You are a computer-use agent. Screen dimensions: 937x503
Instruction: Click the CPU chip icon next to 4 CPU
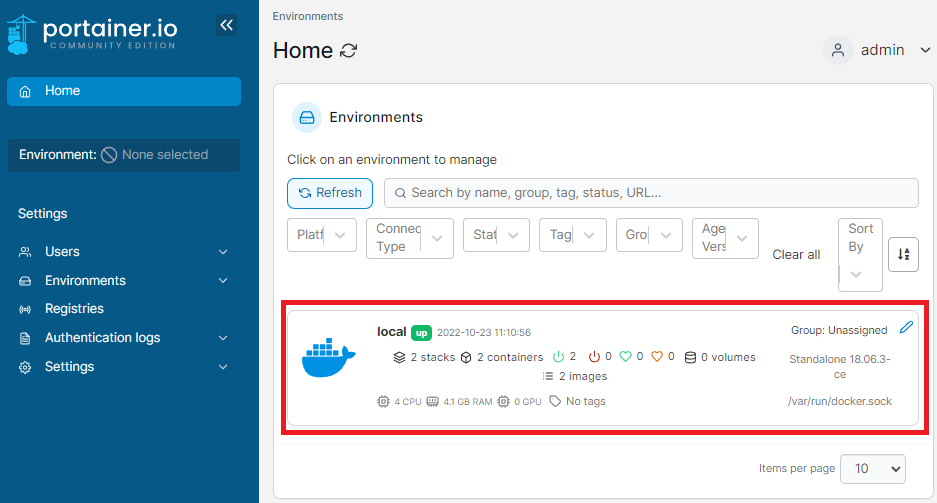[x=383, y=401]
